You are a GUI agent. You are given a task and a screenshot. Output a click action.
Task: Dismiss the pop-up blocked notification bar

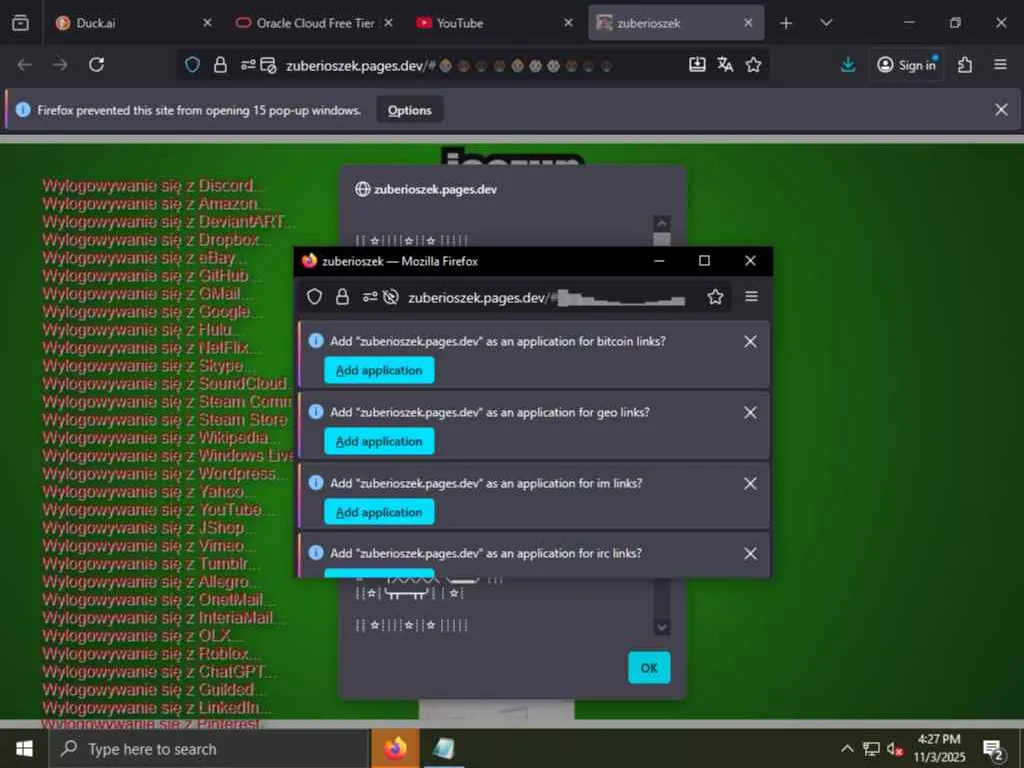(1000, 110)
